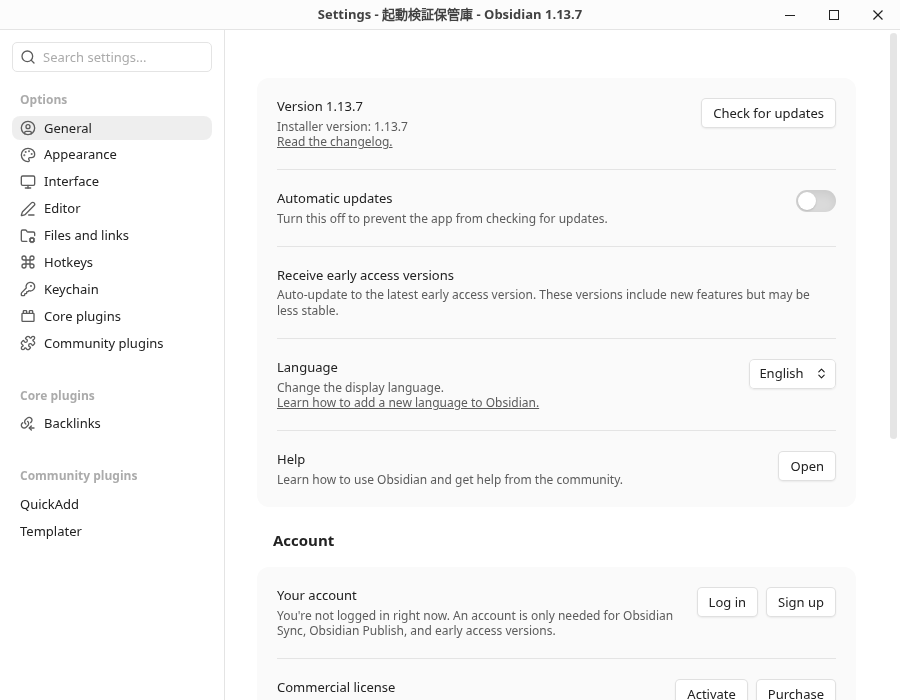Go to Interface settings label
The height and width of the screenshot is (700, 900).
(x=71, y=182)
